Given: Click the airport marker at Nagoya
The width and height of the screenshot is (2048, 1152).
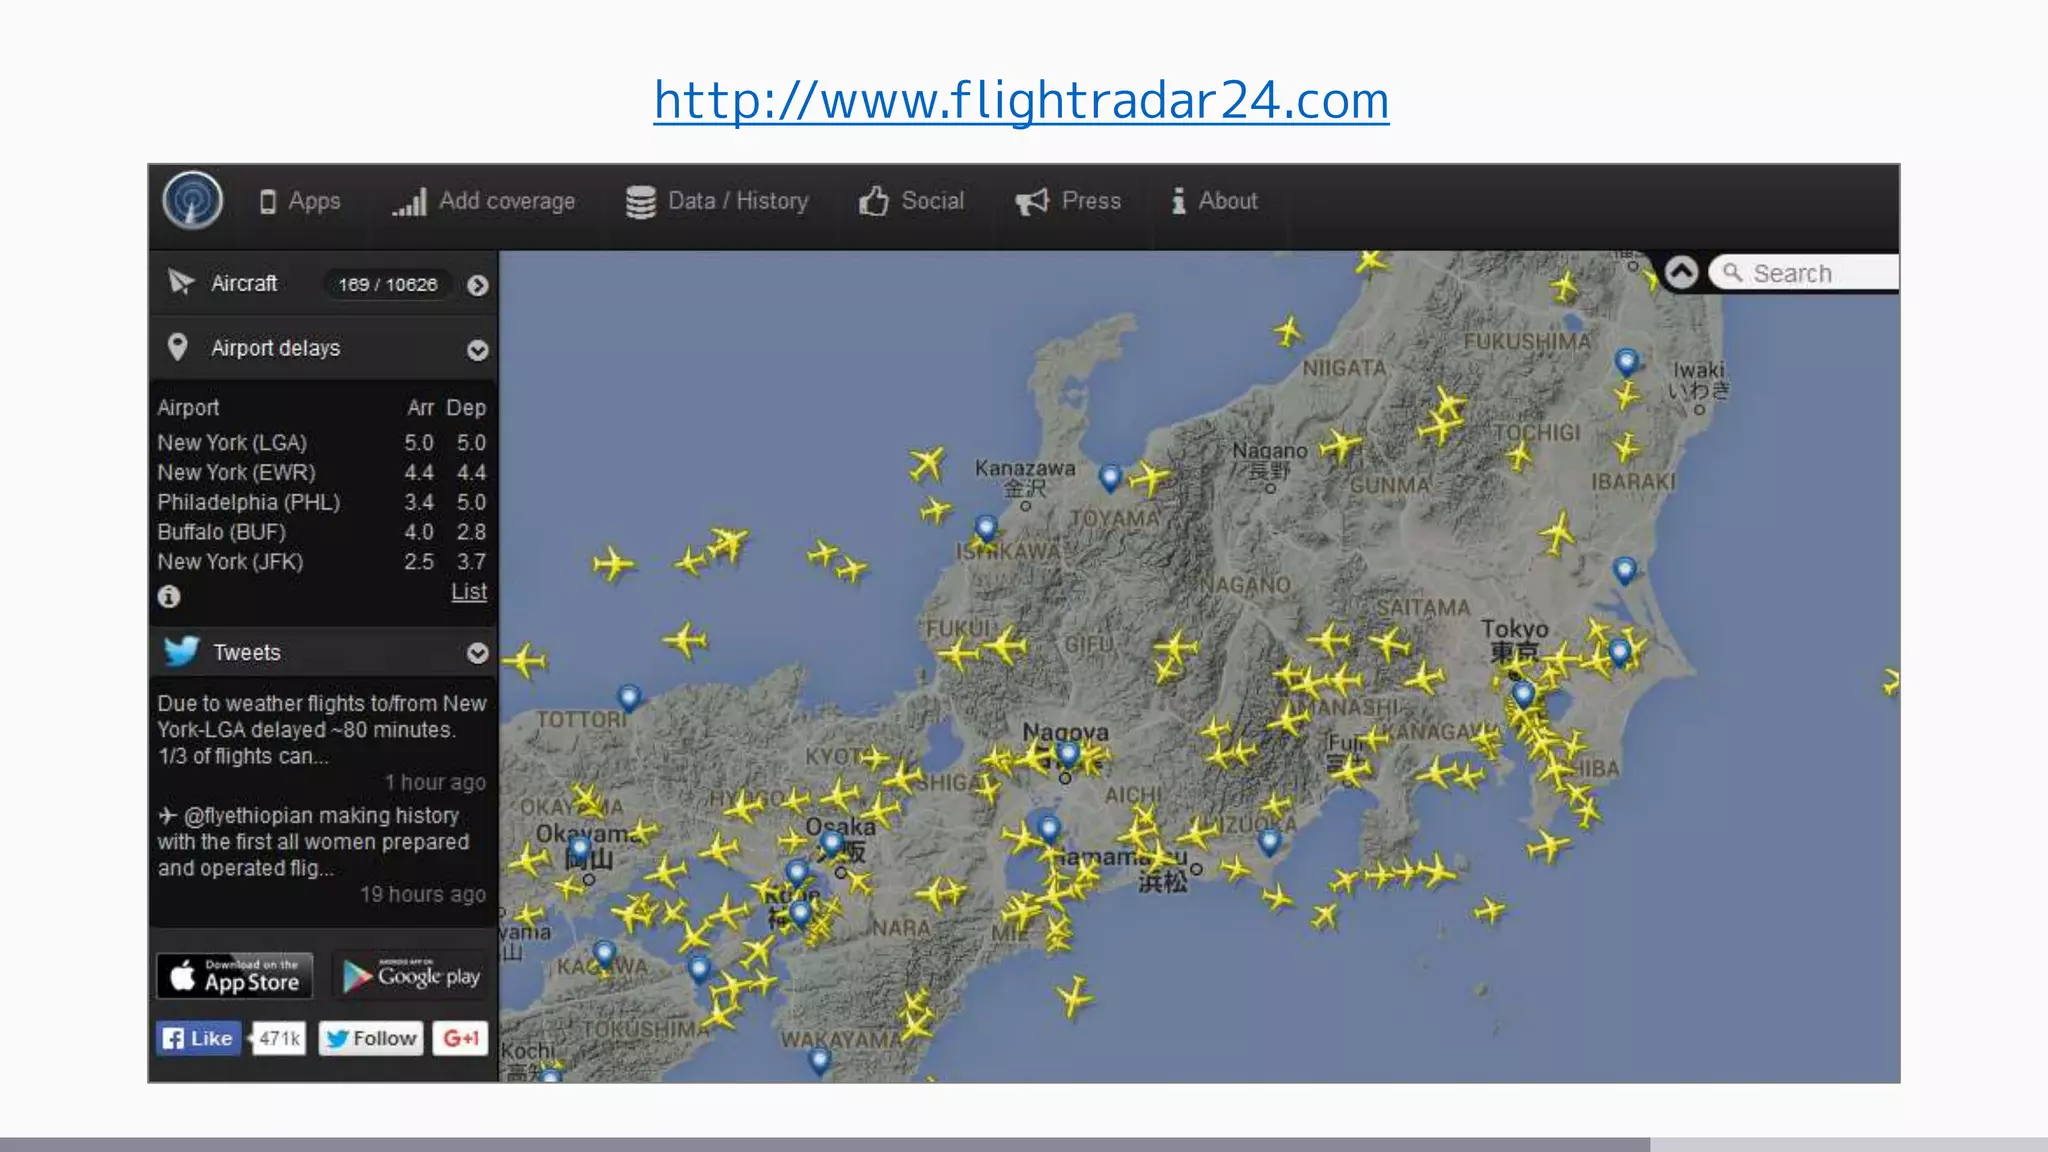Looking at the screenshot, I should pos(1068,754).
